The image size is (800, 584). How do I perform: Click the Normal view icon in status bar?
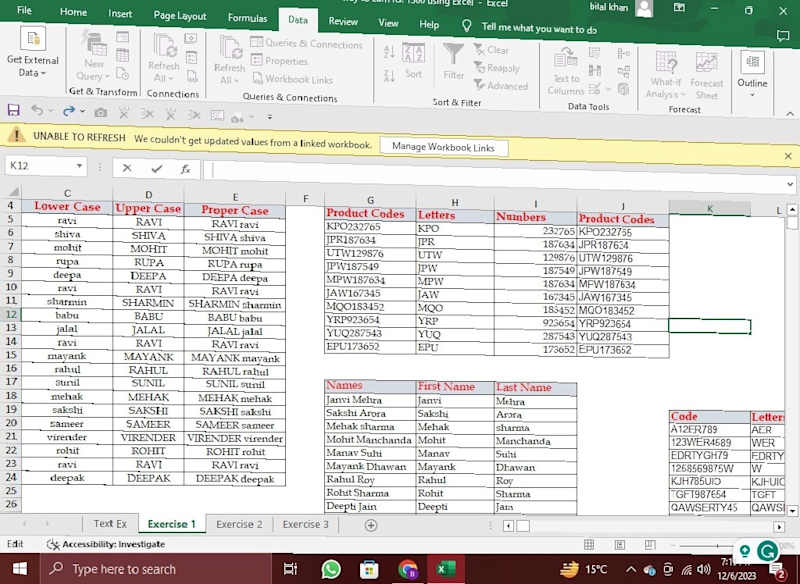point(589,545)
